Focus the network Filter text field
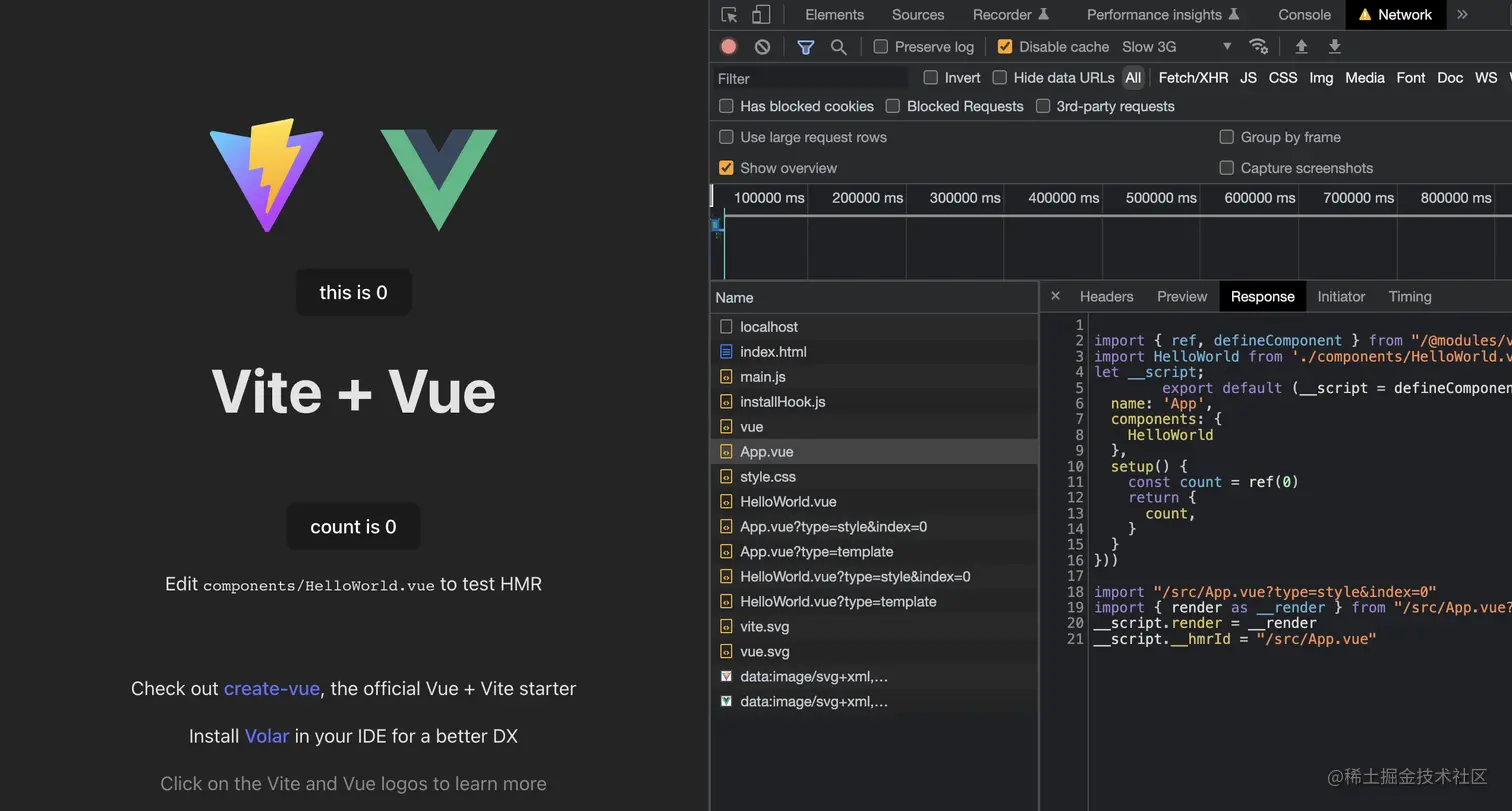 pyautogui.click(x=811, y=78)
